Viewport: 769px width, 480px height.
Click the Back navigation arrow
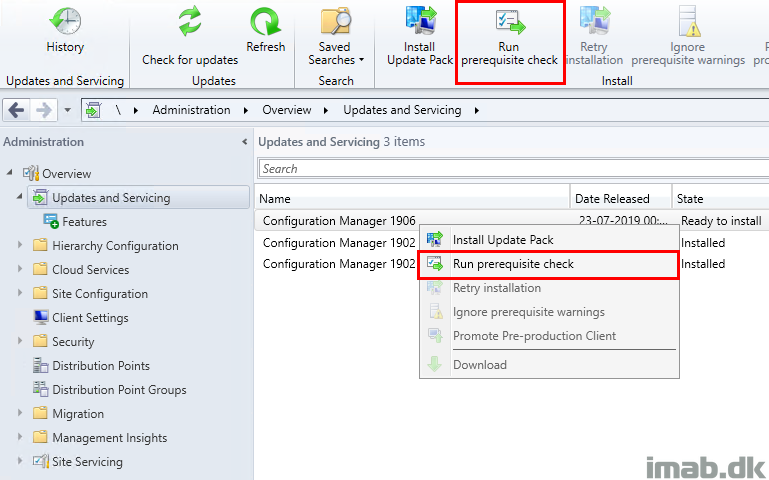coord(17,110)
